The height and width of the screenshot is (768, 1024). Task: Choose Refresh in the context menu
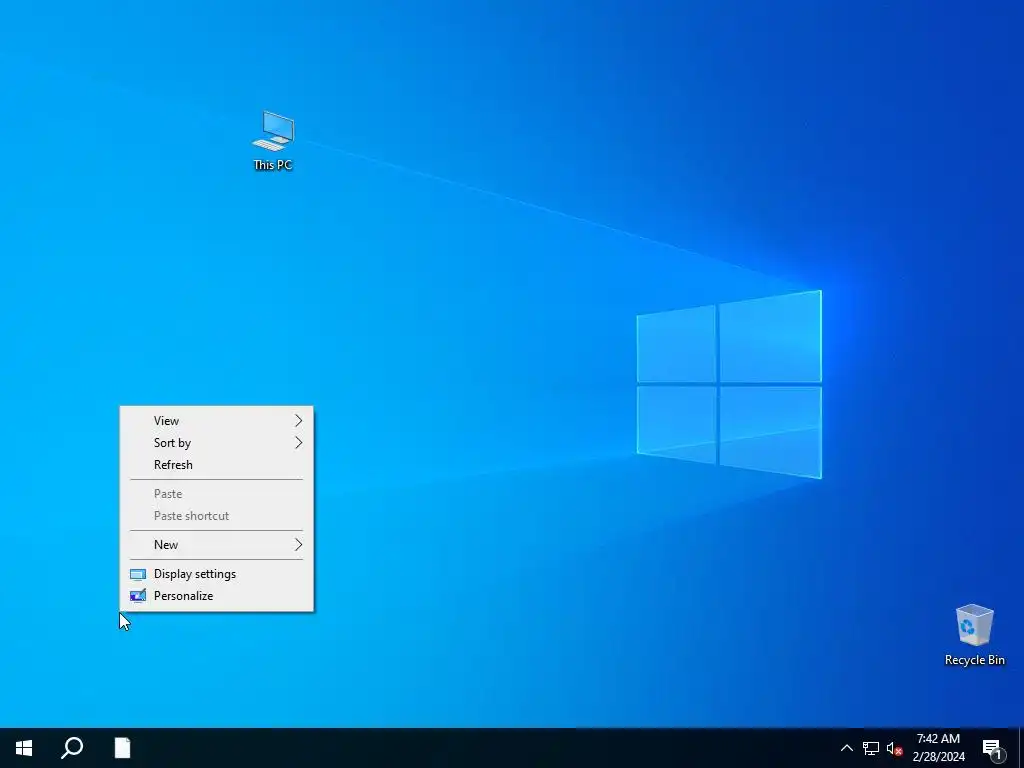(x=216, y=465)
